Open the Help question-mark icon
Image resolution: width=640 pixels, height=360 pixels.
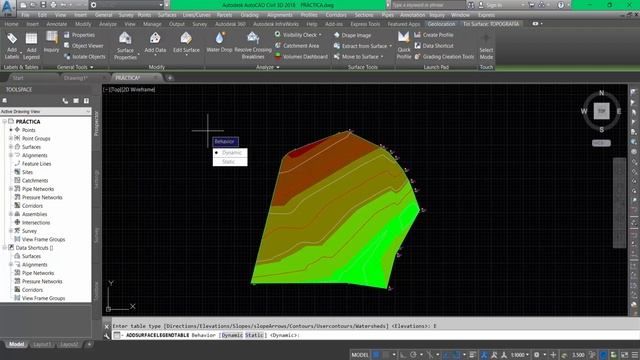561,5
